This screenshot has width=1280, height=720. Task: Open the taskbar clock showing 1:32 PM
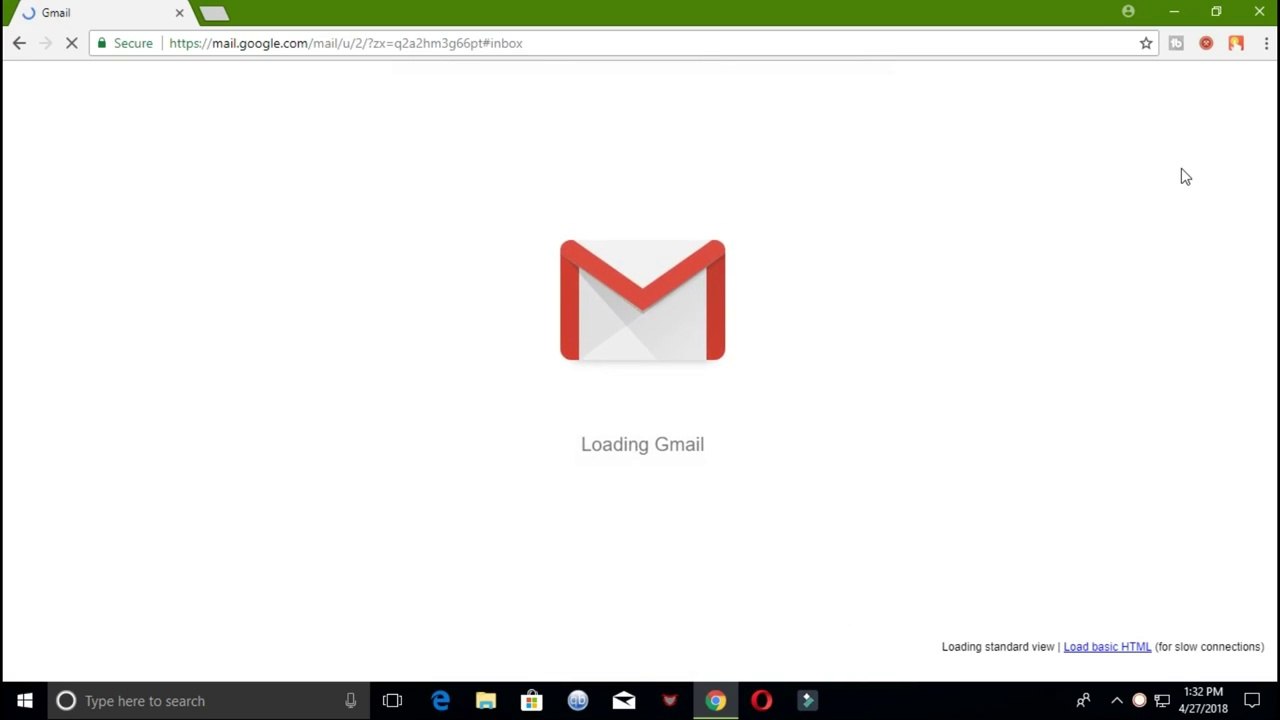(1203, 700)
